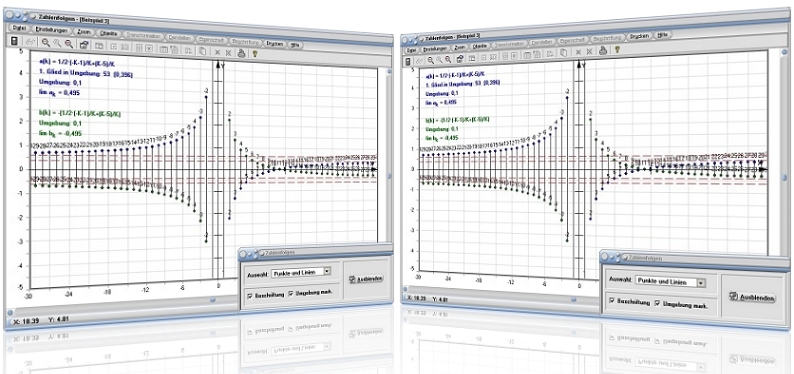Open Hilfe menu in right window
The width and height of the screenshot is (794, 374).
(x=663, y=35)
